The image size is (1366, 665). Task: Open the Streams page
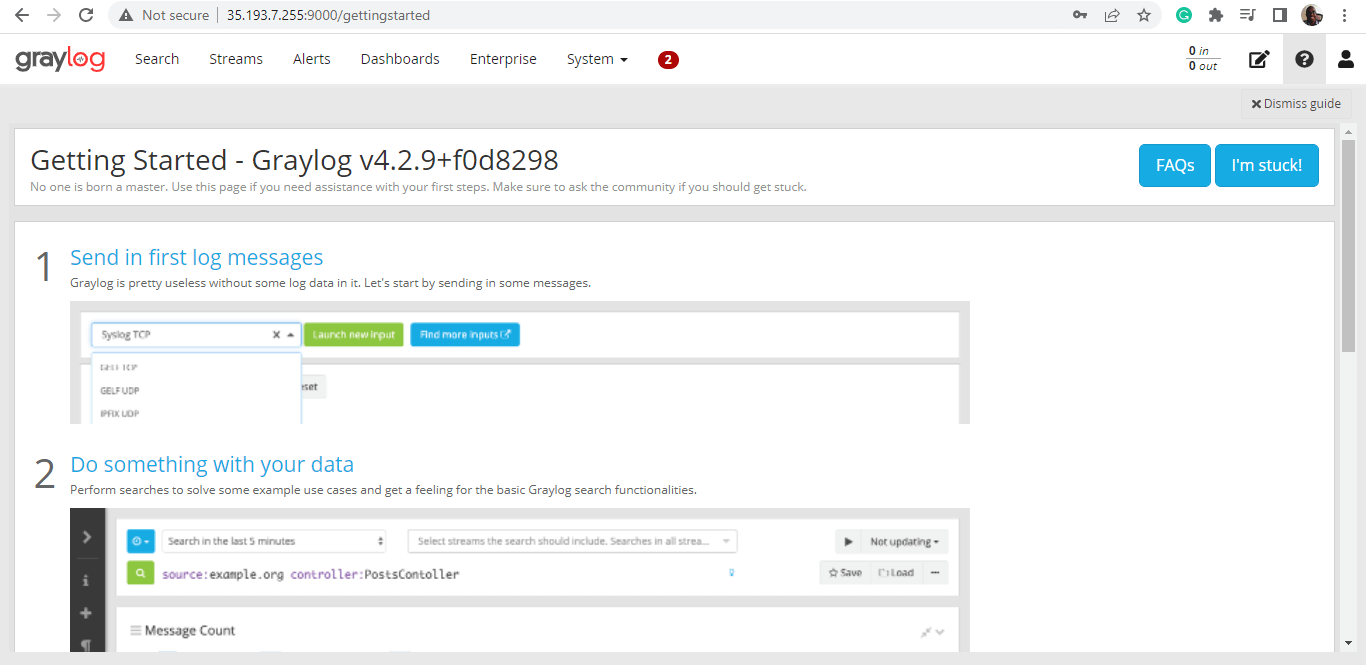tap(236, 59)
